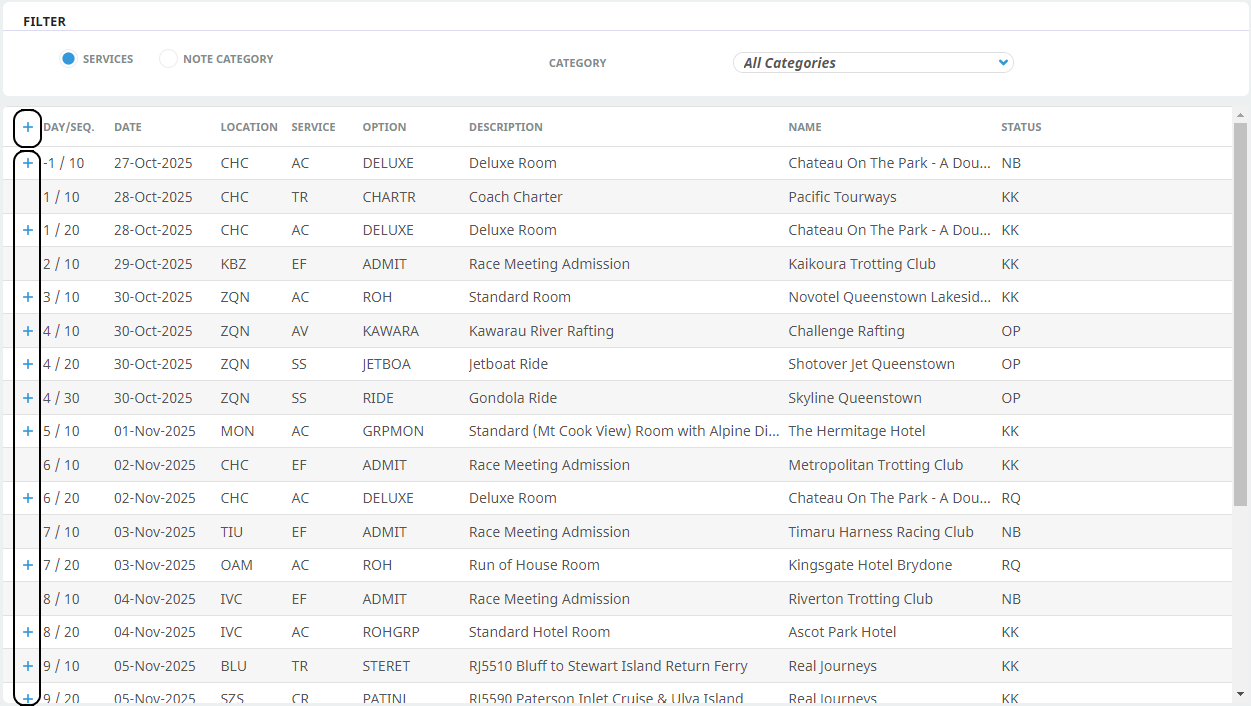Sort by the Status column header

[1021, 127]
